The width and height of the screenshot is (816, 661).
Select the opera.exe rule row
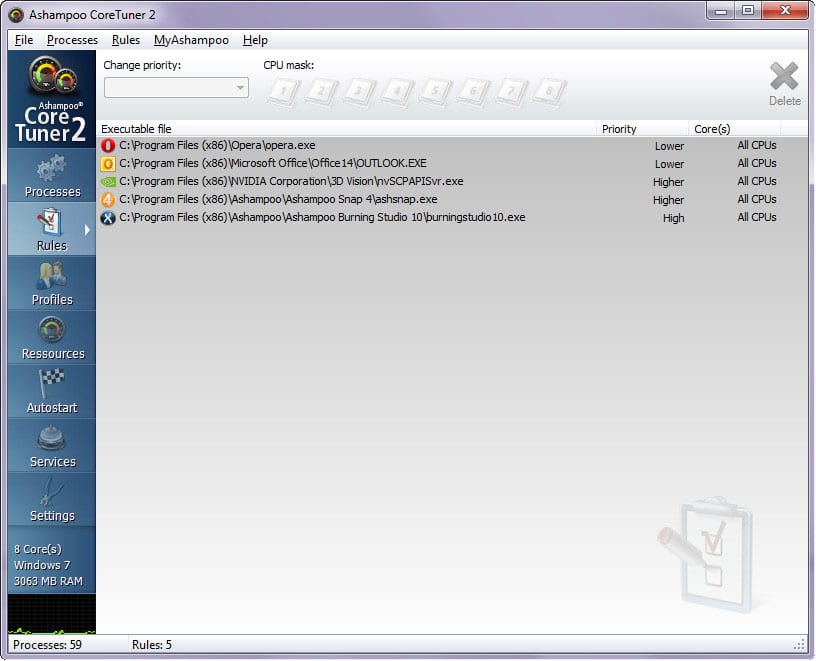click(452, 146)
